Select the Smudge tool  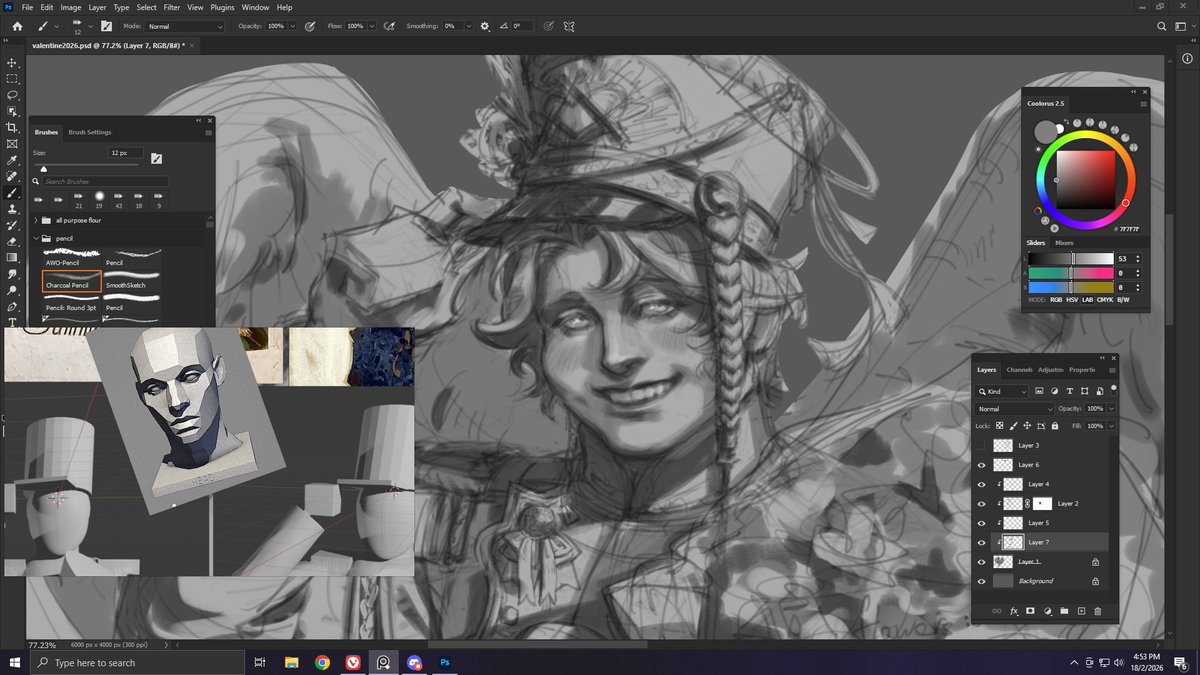12,273
